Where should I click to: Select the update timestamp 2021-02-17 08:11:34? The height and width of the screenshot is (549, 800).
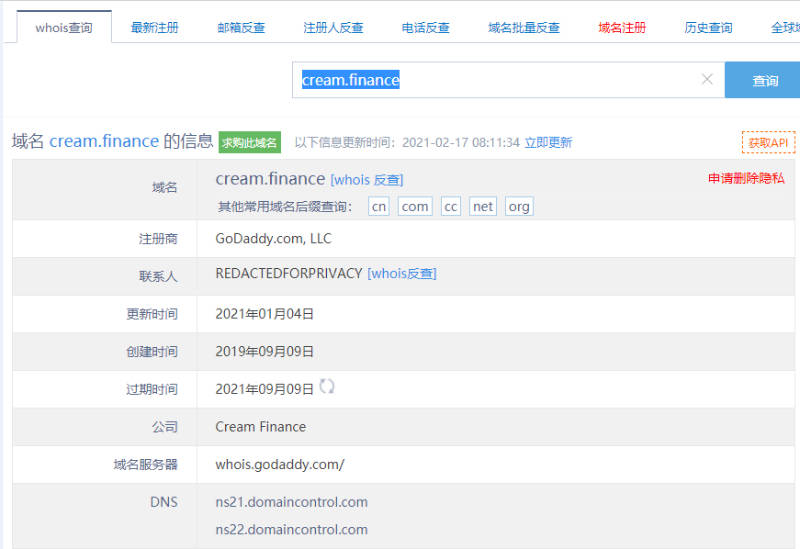(461, 142)
